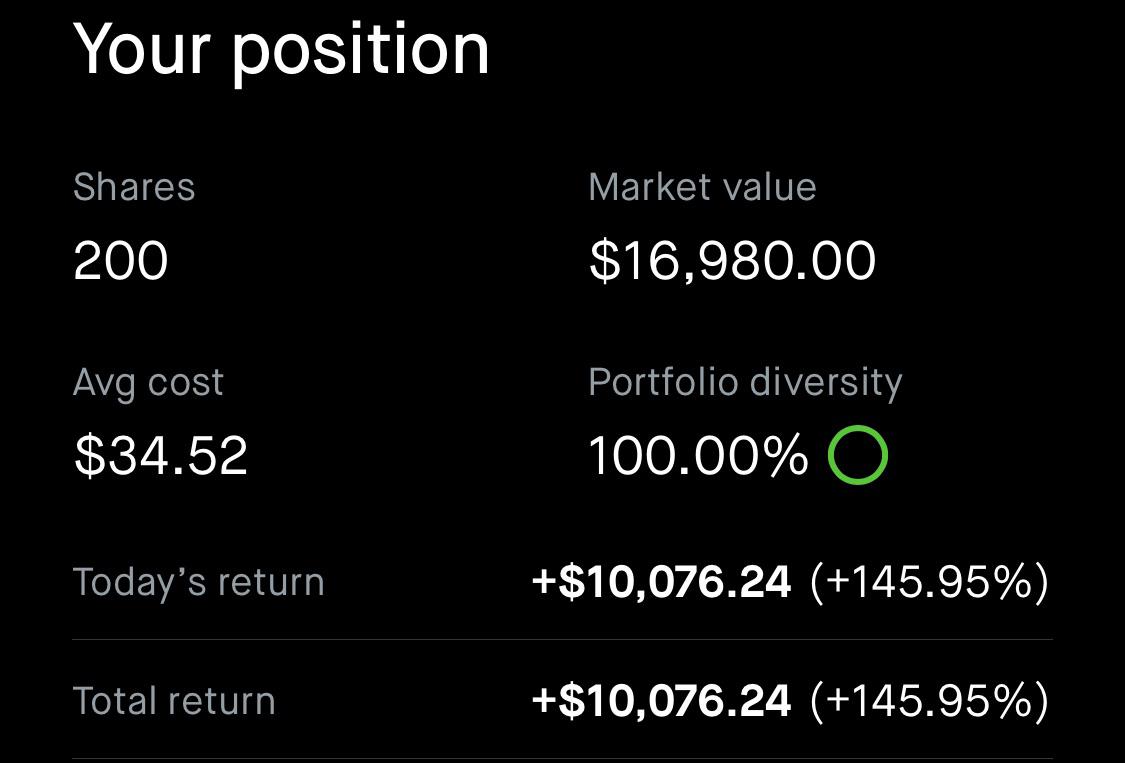Select the Today's return label
The height and width of the screenshot is (763, 1125).
[x=199, y=582]
